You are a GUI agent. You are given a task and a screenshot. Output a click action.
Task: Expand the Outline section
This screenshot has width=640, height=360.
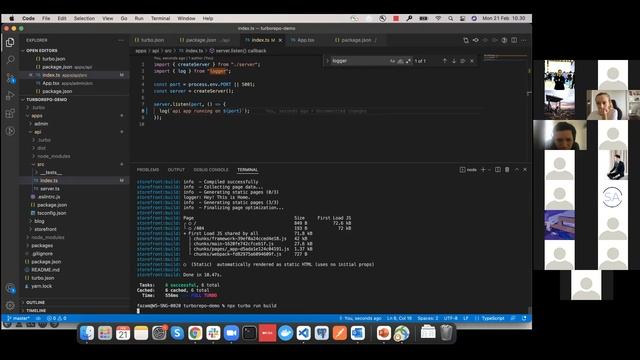point(36,302)
